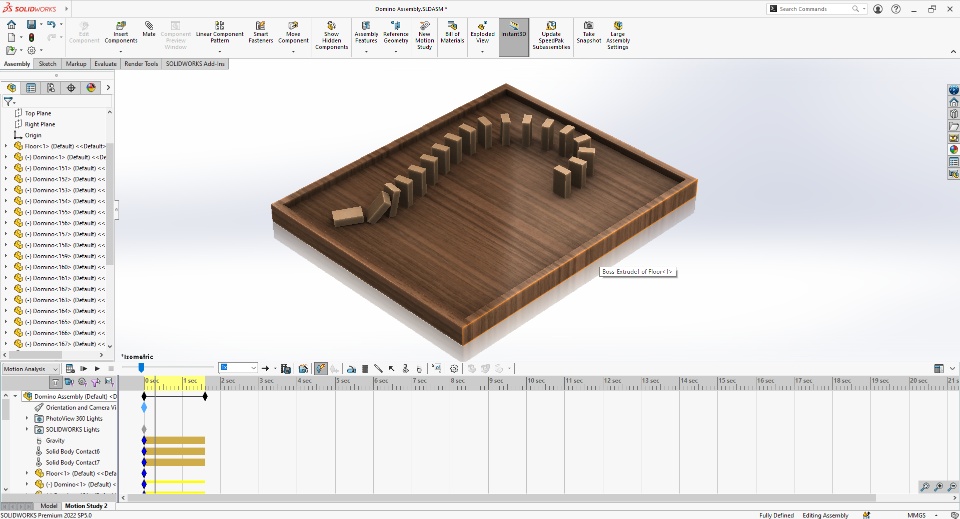Toggle the mitamSD add-in button
Screen dimensions: 960x519
coord(514,37)
